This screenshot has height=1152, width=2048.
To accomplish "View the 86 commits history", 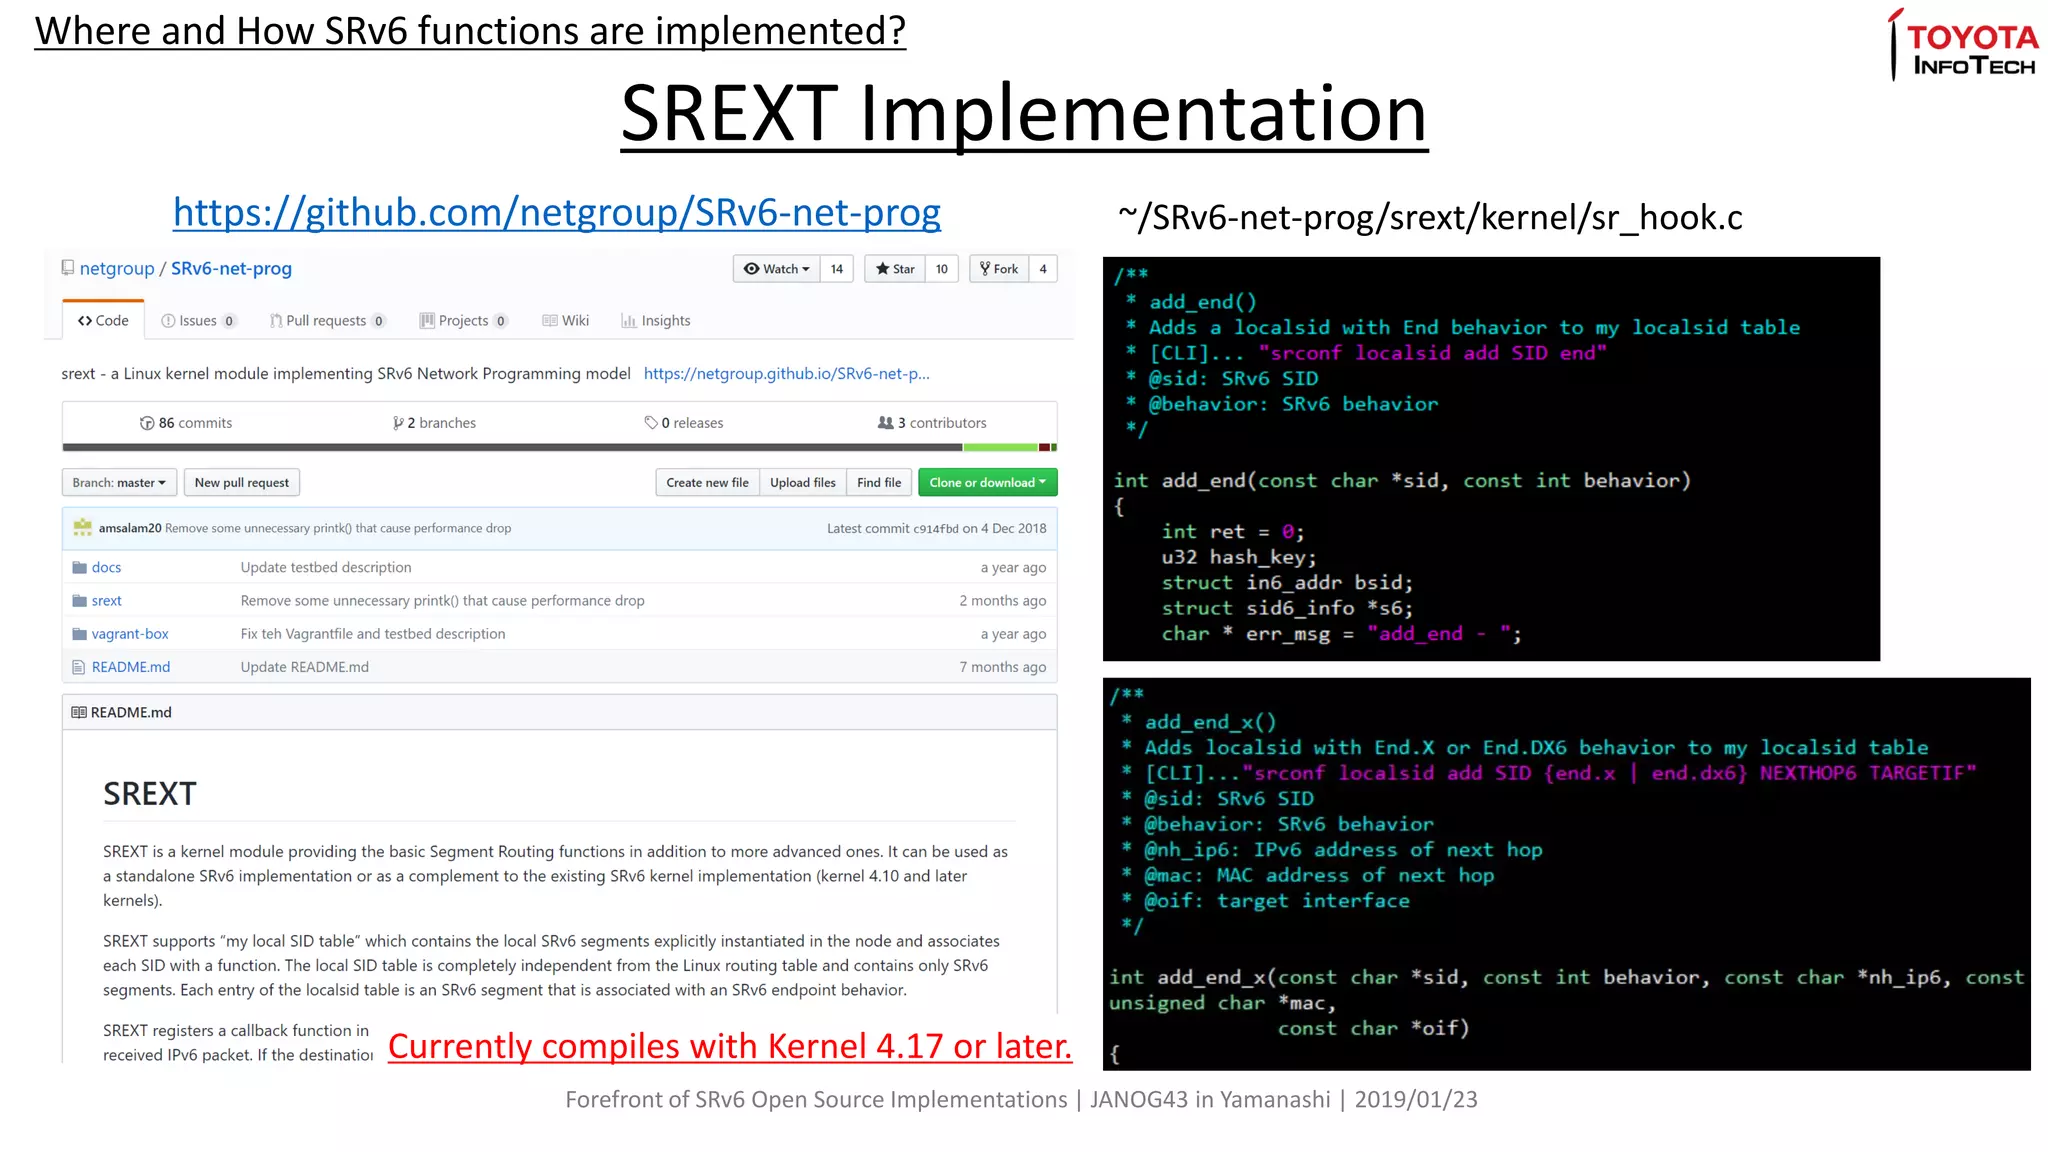I will (186, 423).
